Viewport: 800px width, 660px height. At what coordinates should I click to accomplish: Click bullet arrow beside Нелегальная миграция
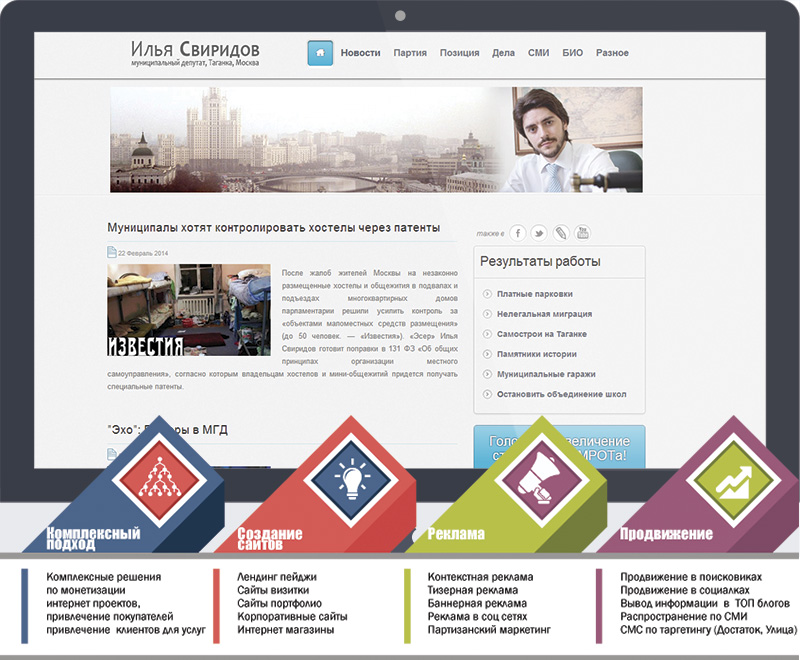(x=487, y=314)
